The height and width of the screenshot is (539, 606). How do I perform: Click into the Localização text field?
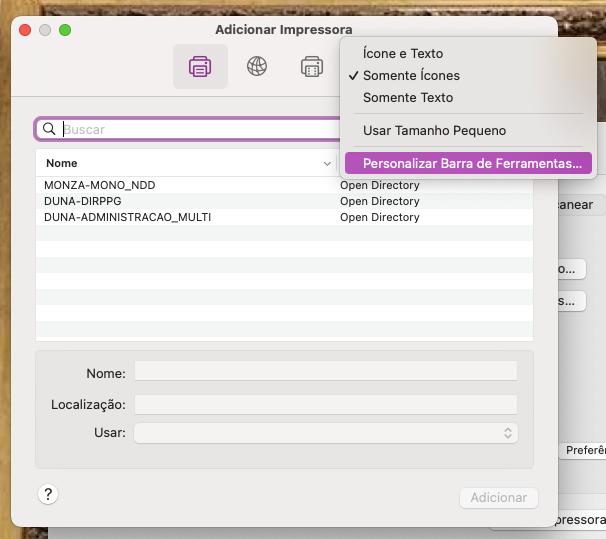325,404
